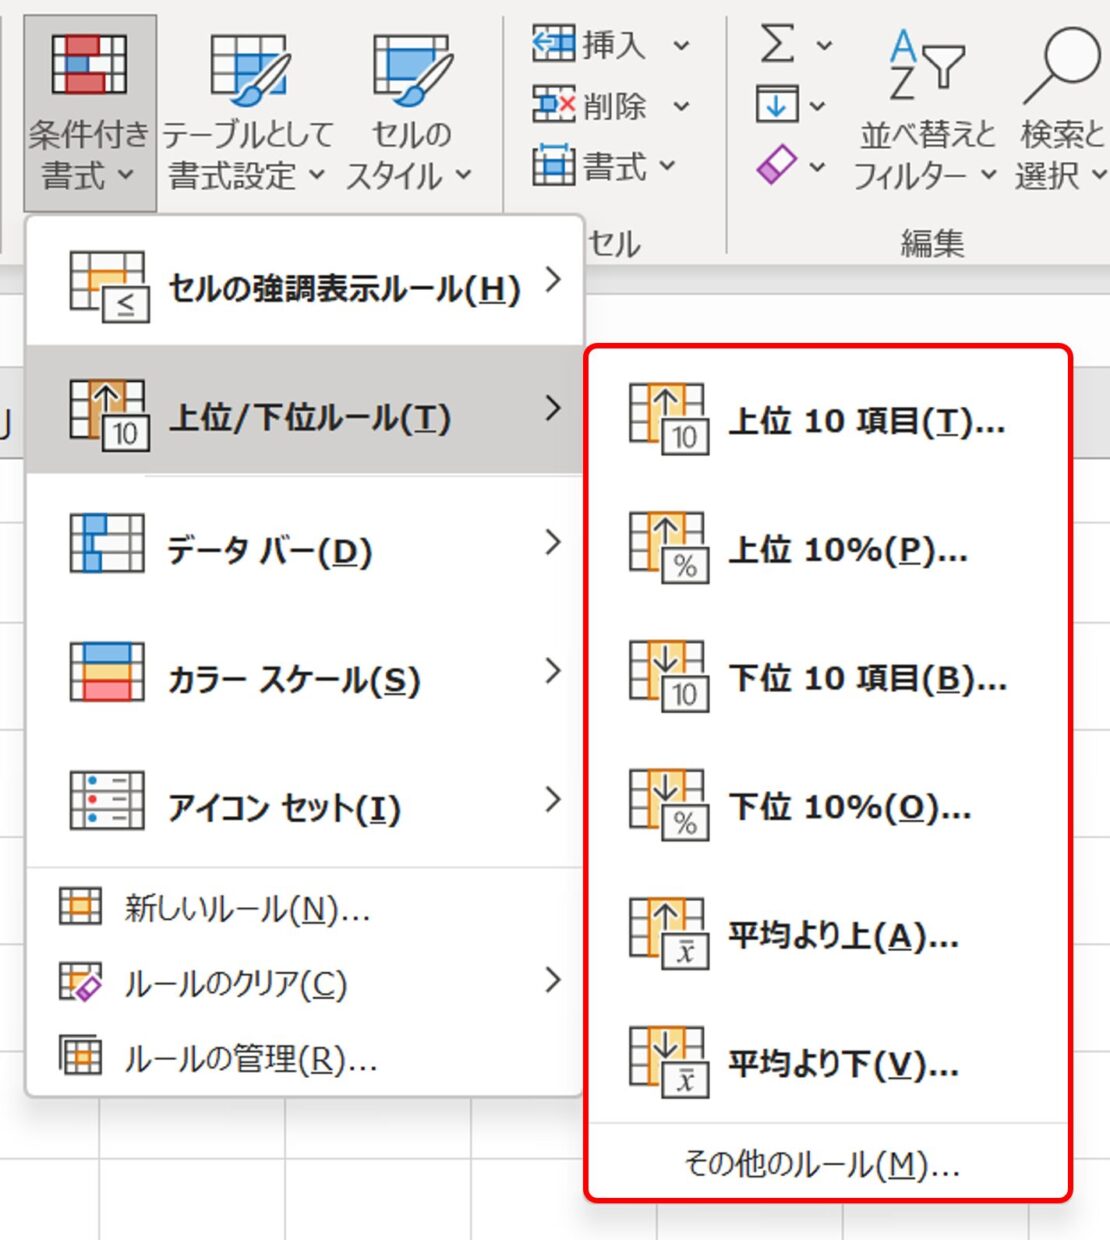Choose 上位 10%(P)... option
Screen dimensions: 1110x1240
click(828, 547)
